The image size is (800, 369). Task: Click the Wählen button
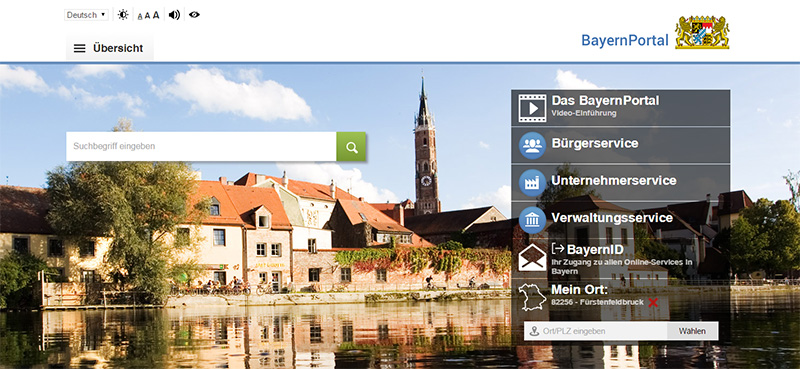(x=692, y=331)
